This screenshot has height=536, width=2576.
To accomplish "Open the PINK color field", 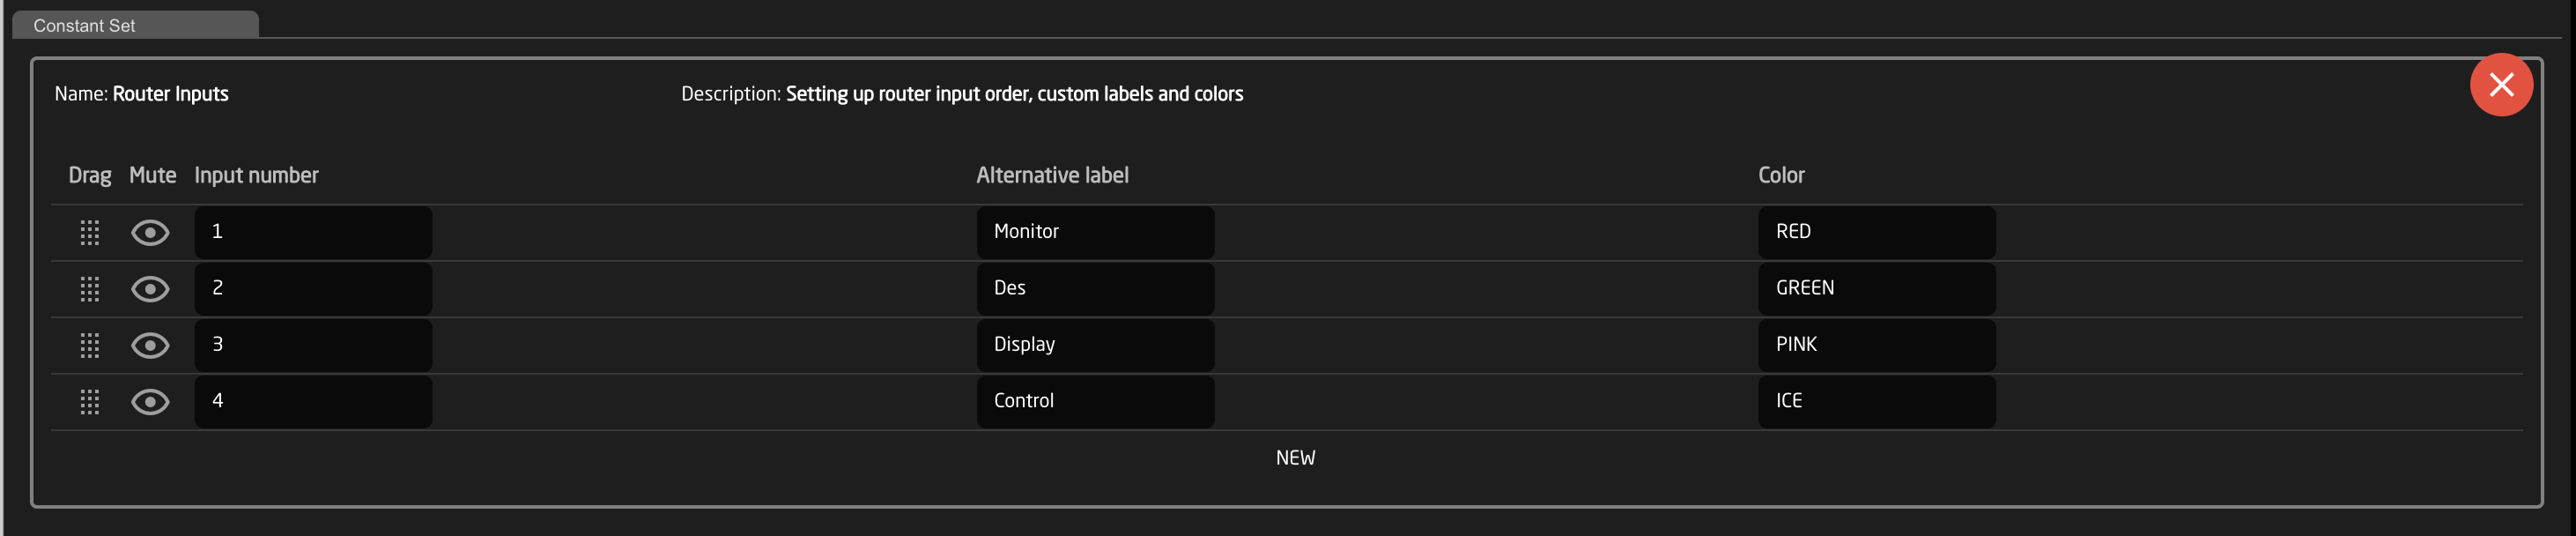I will point(1877,345).
